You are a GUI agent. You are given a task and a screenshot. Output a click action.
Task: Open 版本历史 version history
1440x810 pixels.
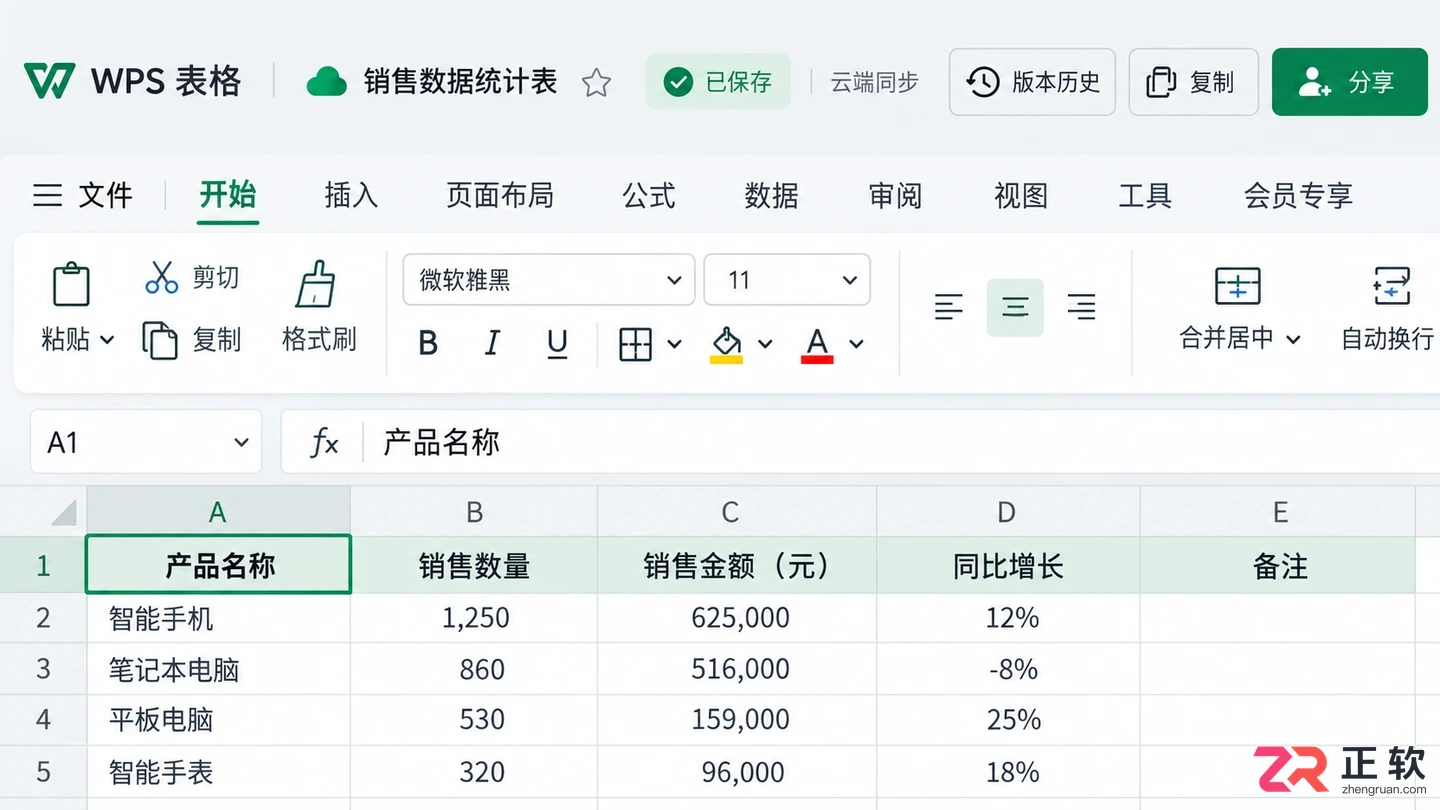pos(1032,82)
